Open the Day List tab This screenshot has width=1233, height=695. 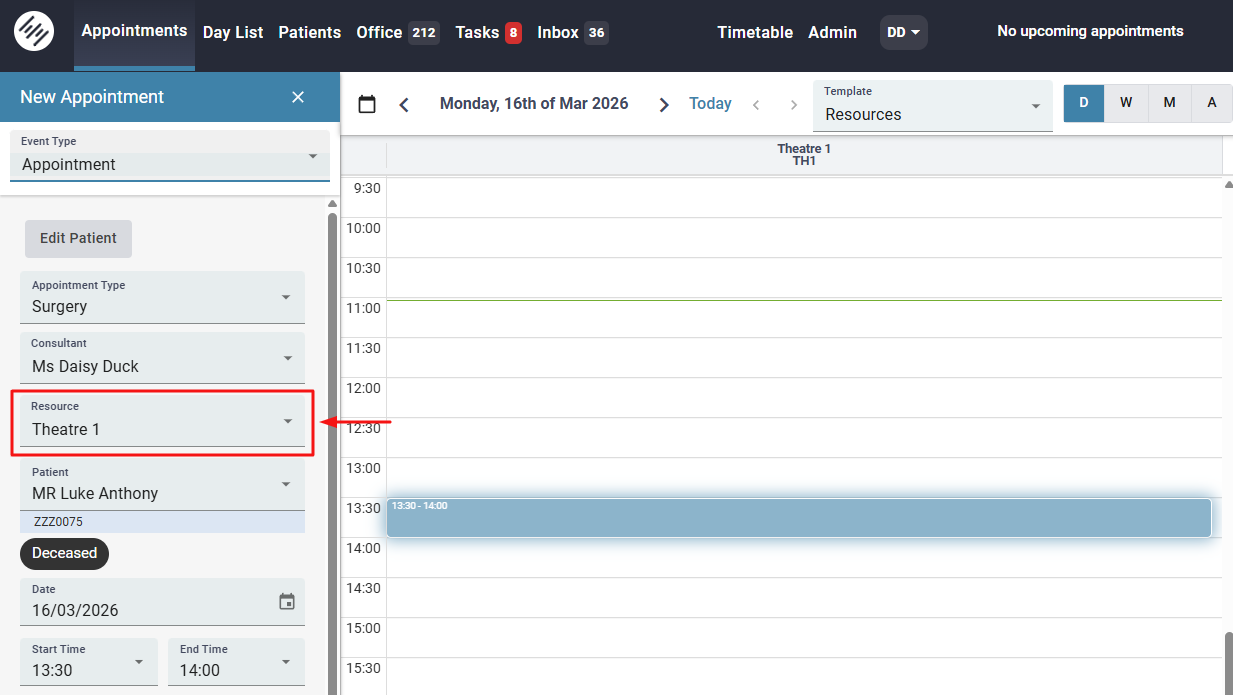233,32
